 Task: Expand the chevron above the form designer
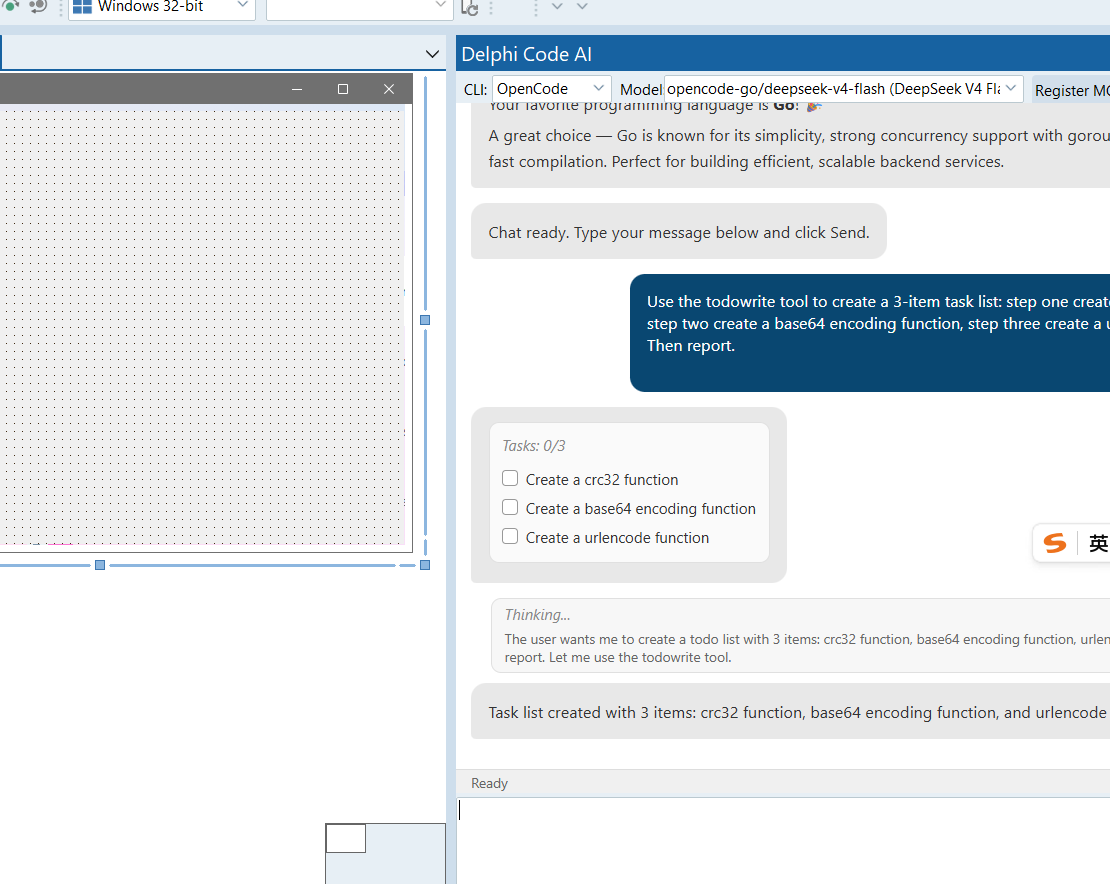pyautogui.click(x=432, y=54)
